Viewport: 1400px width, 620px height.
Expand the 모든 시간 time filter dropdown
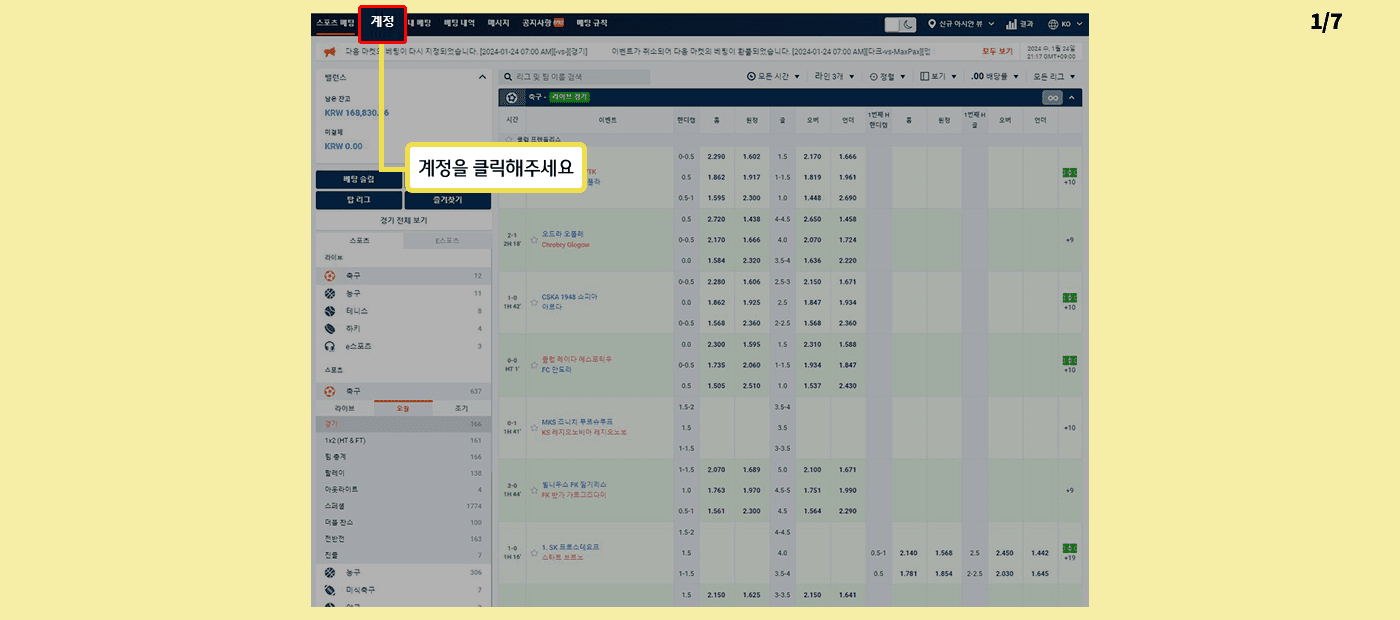click(774, 76)
